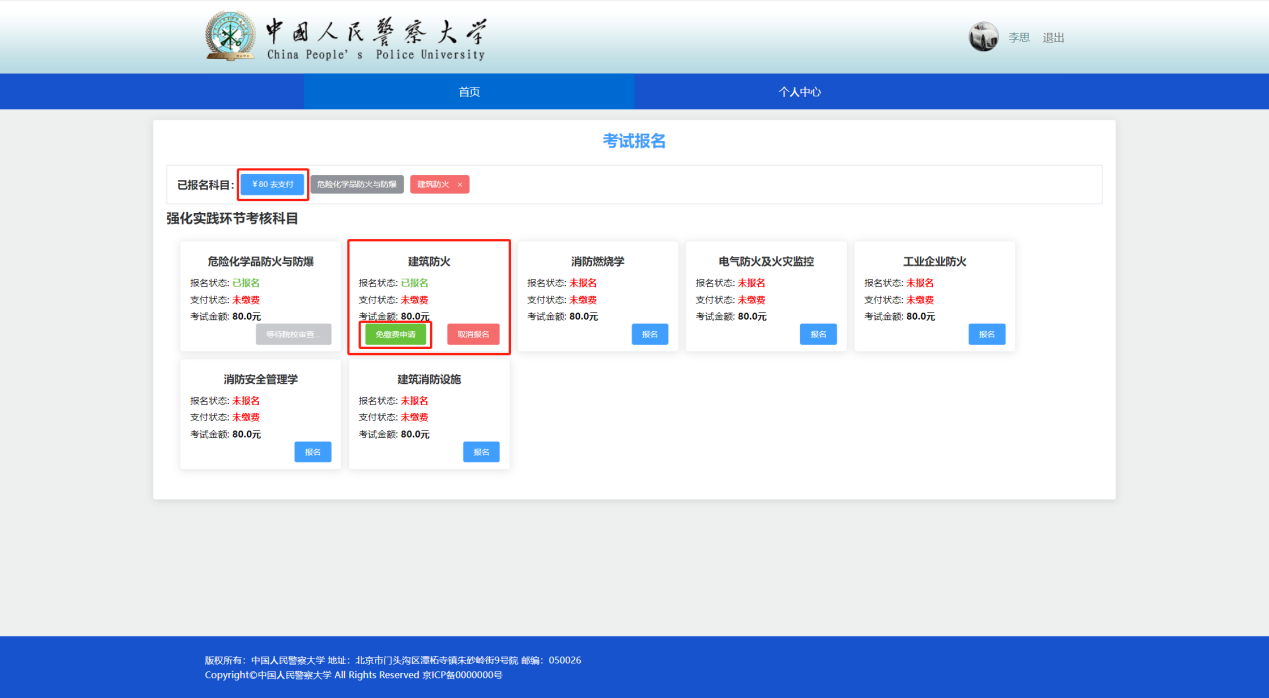The width and height of the screenshot is (1269, 698).
Task: Click the red 建筑防火 registered tag
Action: (433, 185)
